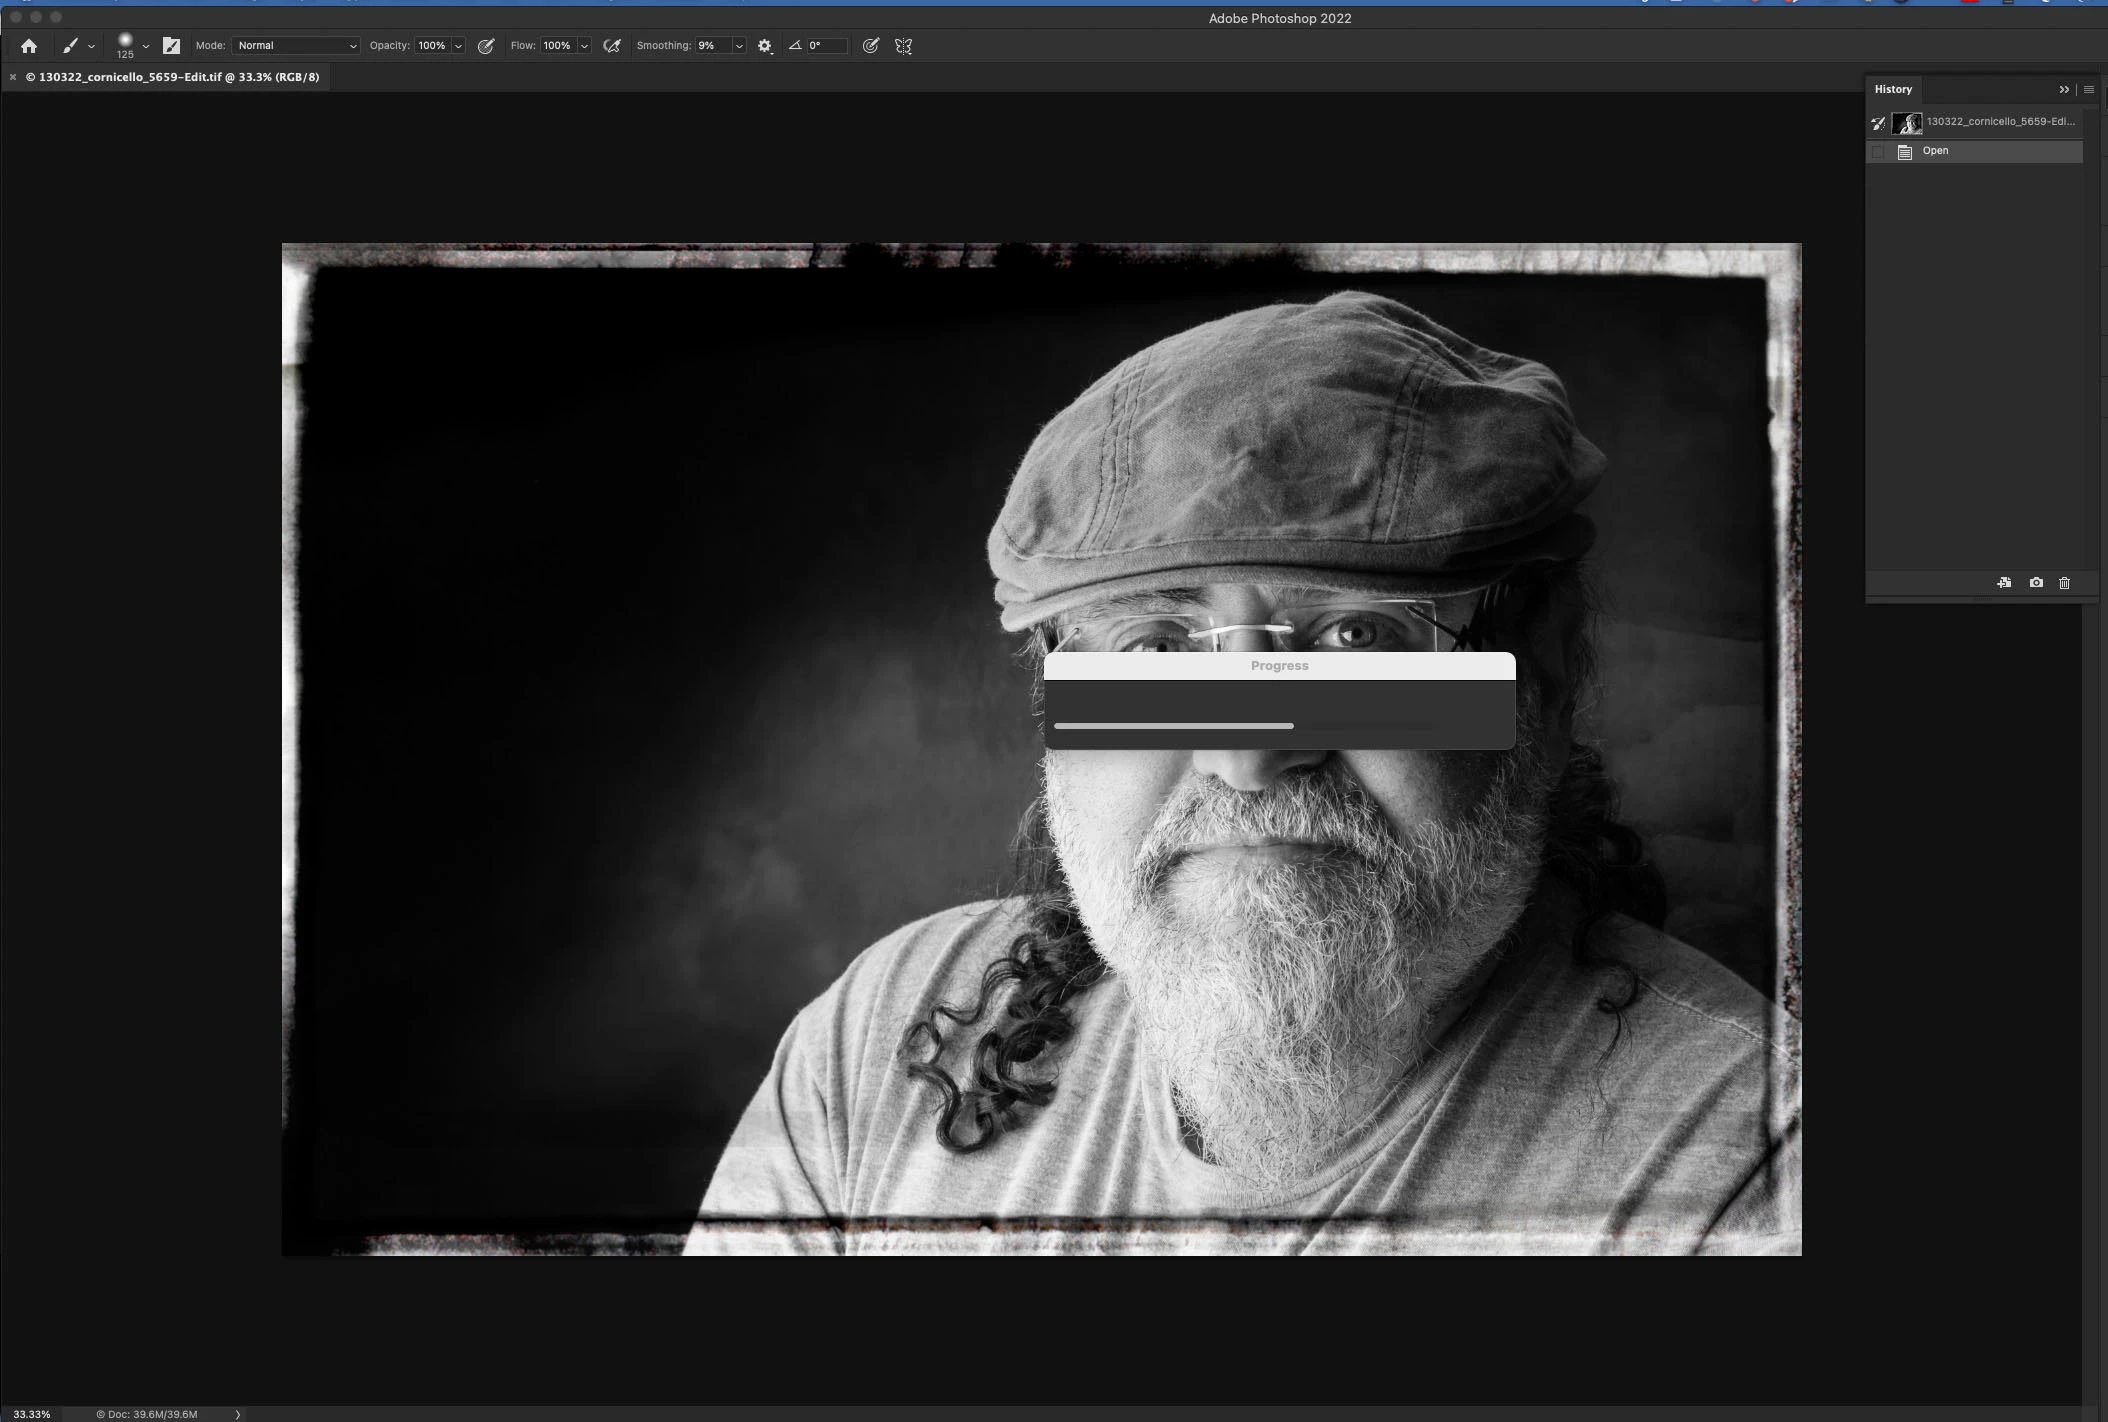
Task: Expand the Flow value dropdown arrow
Action: tap(584, 46)
